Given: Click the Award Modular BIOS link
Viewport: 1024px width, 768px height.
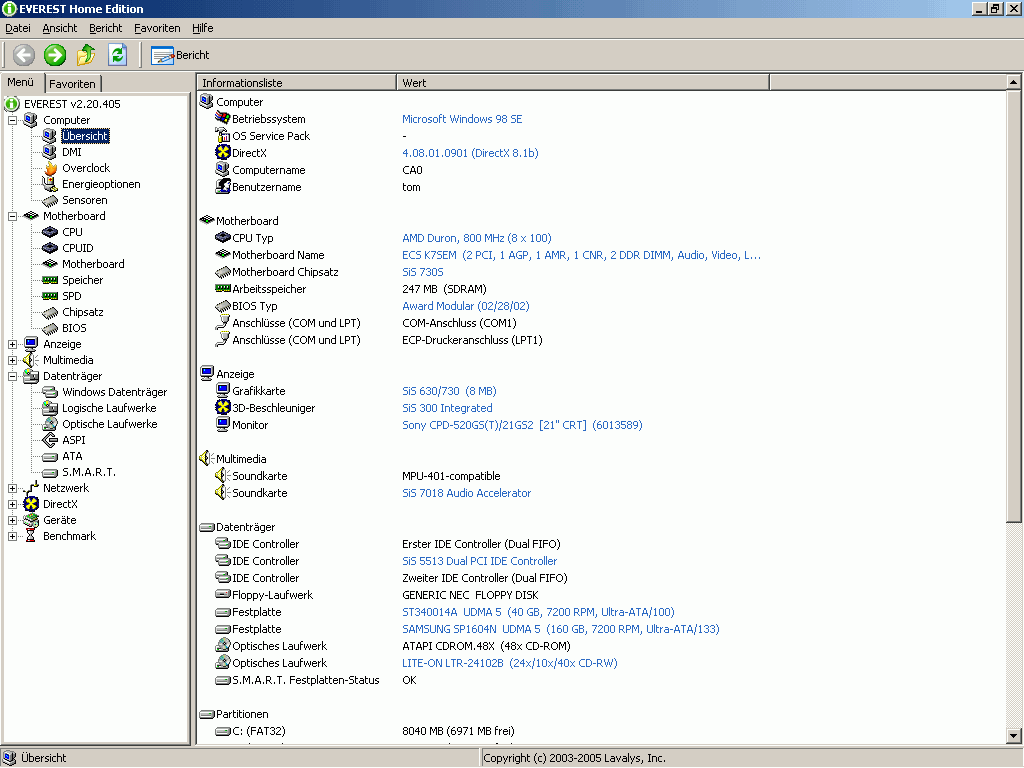Looking at the screenshot, I should coord(466,306).
